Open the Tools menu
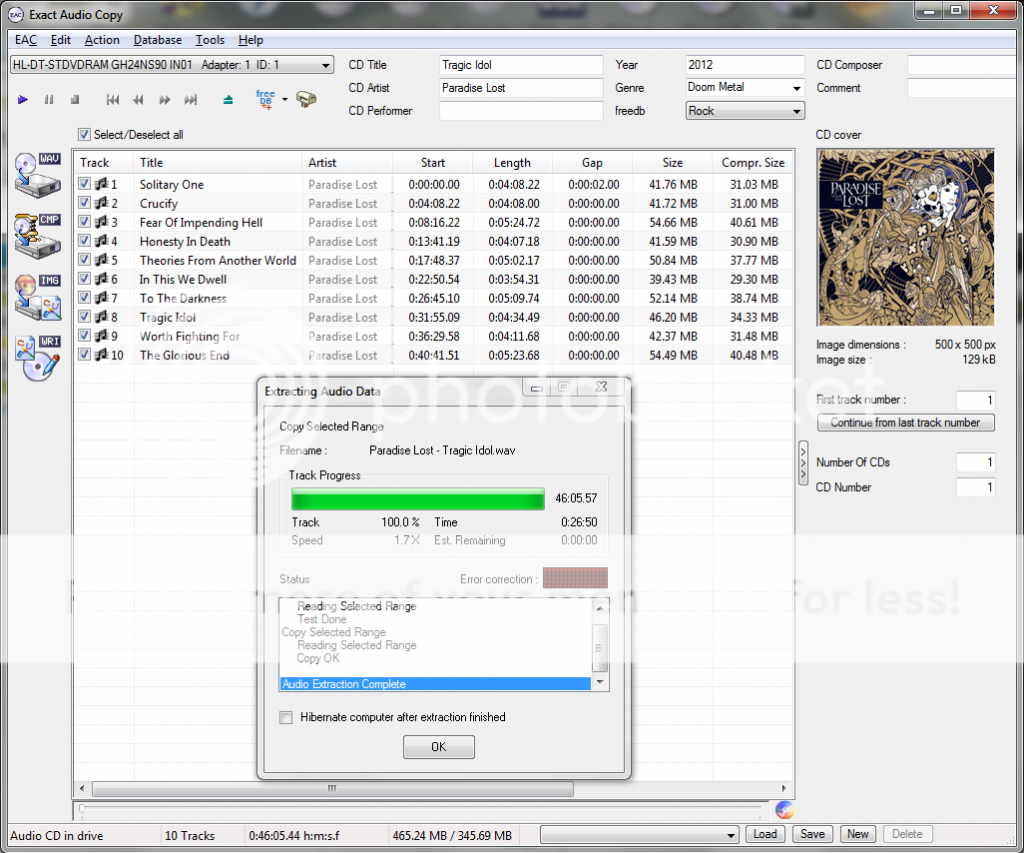 pos(210,40)
